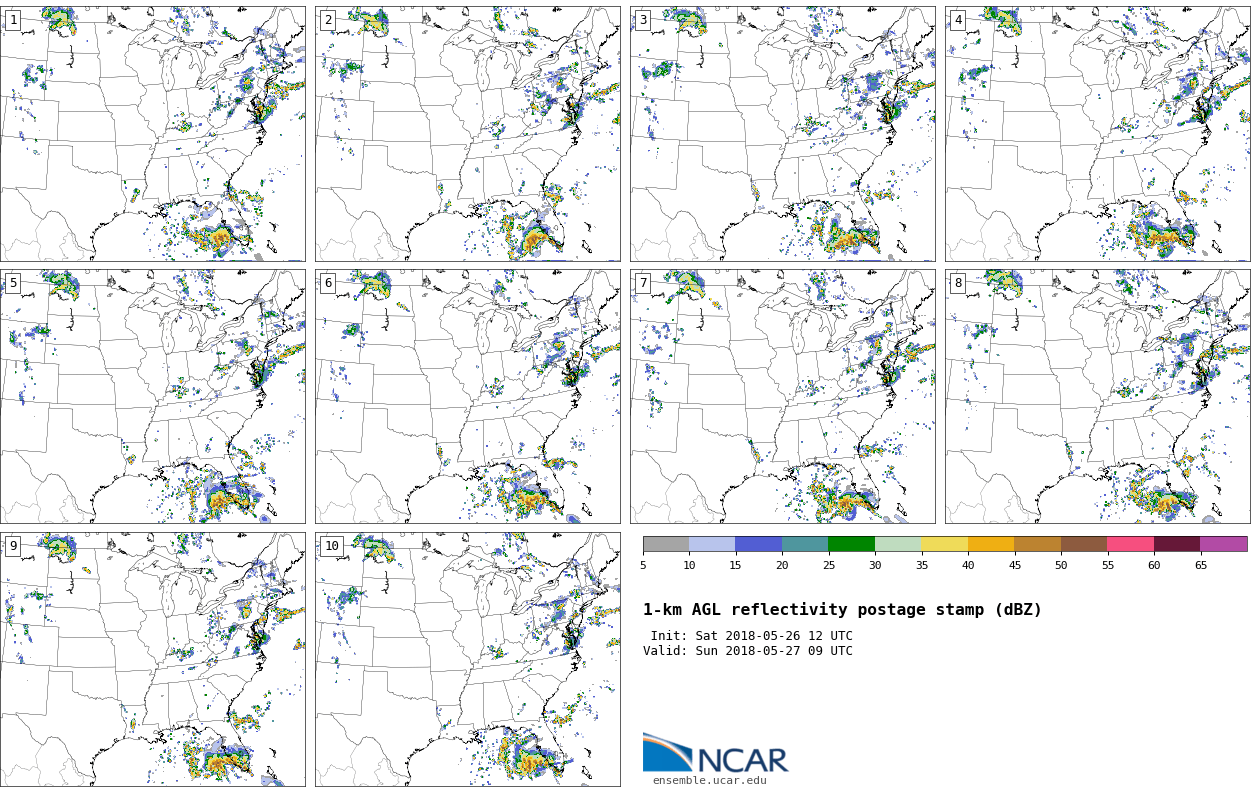Click the NCAR logo icon
This screenshot has width=1260, height=788.
click(667, 753)
